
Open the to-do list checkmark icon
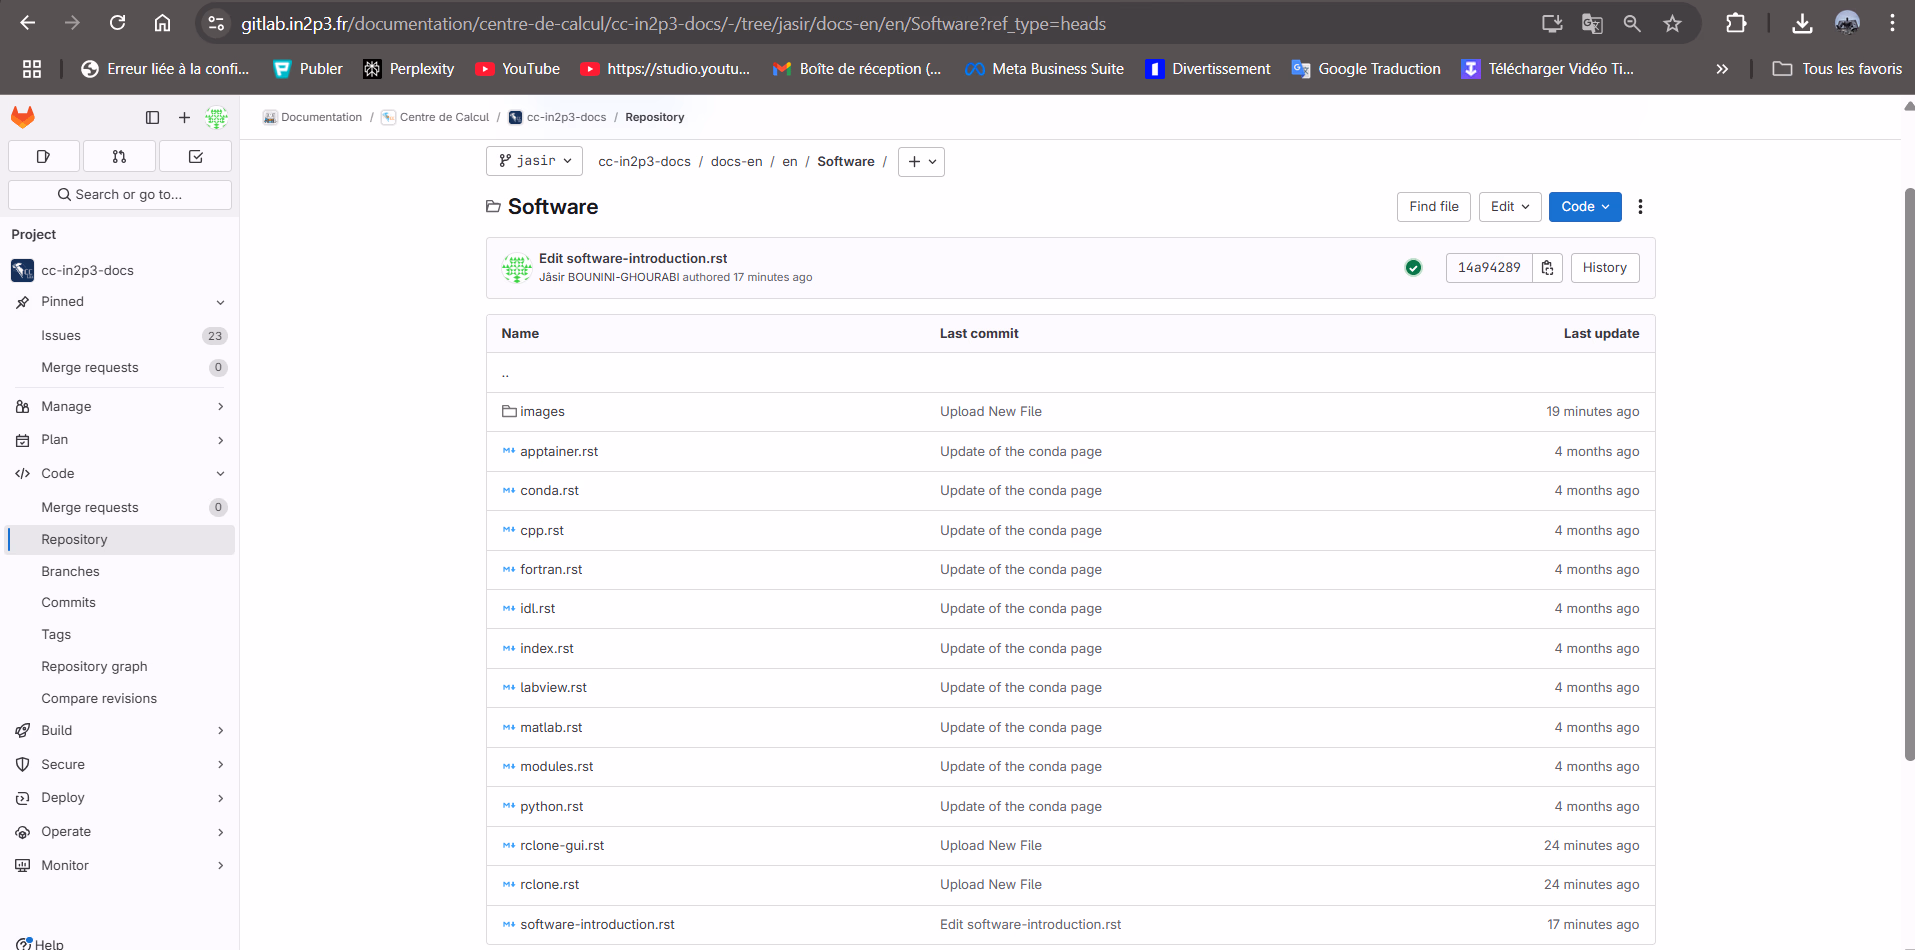tap(195, 156)
